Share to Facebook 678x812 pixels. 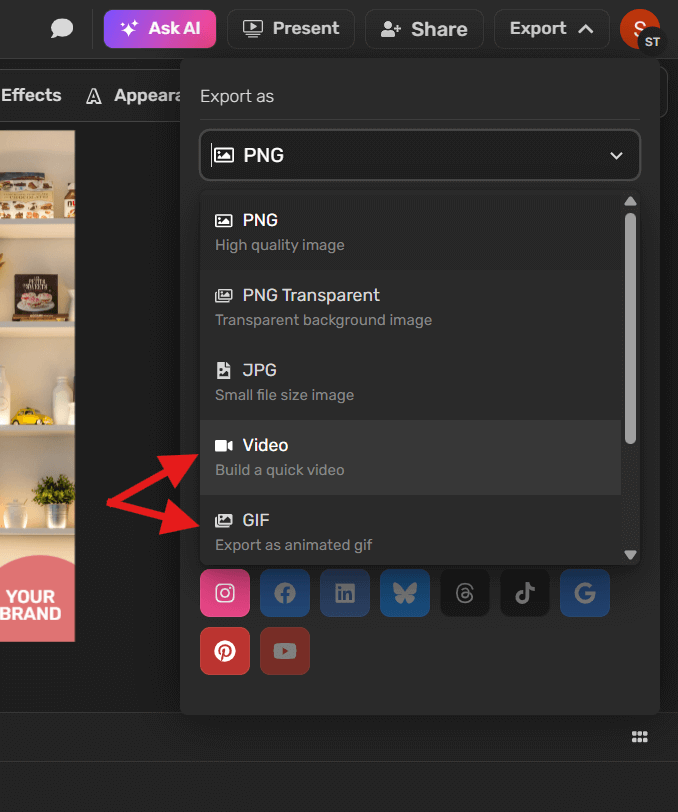(x=285, y=592)
